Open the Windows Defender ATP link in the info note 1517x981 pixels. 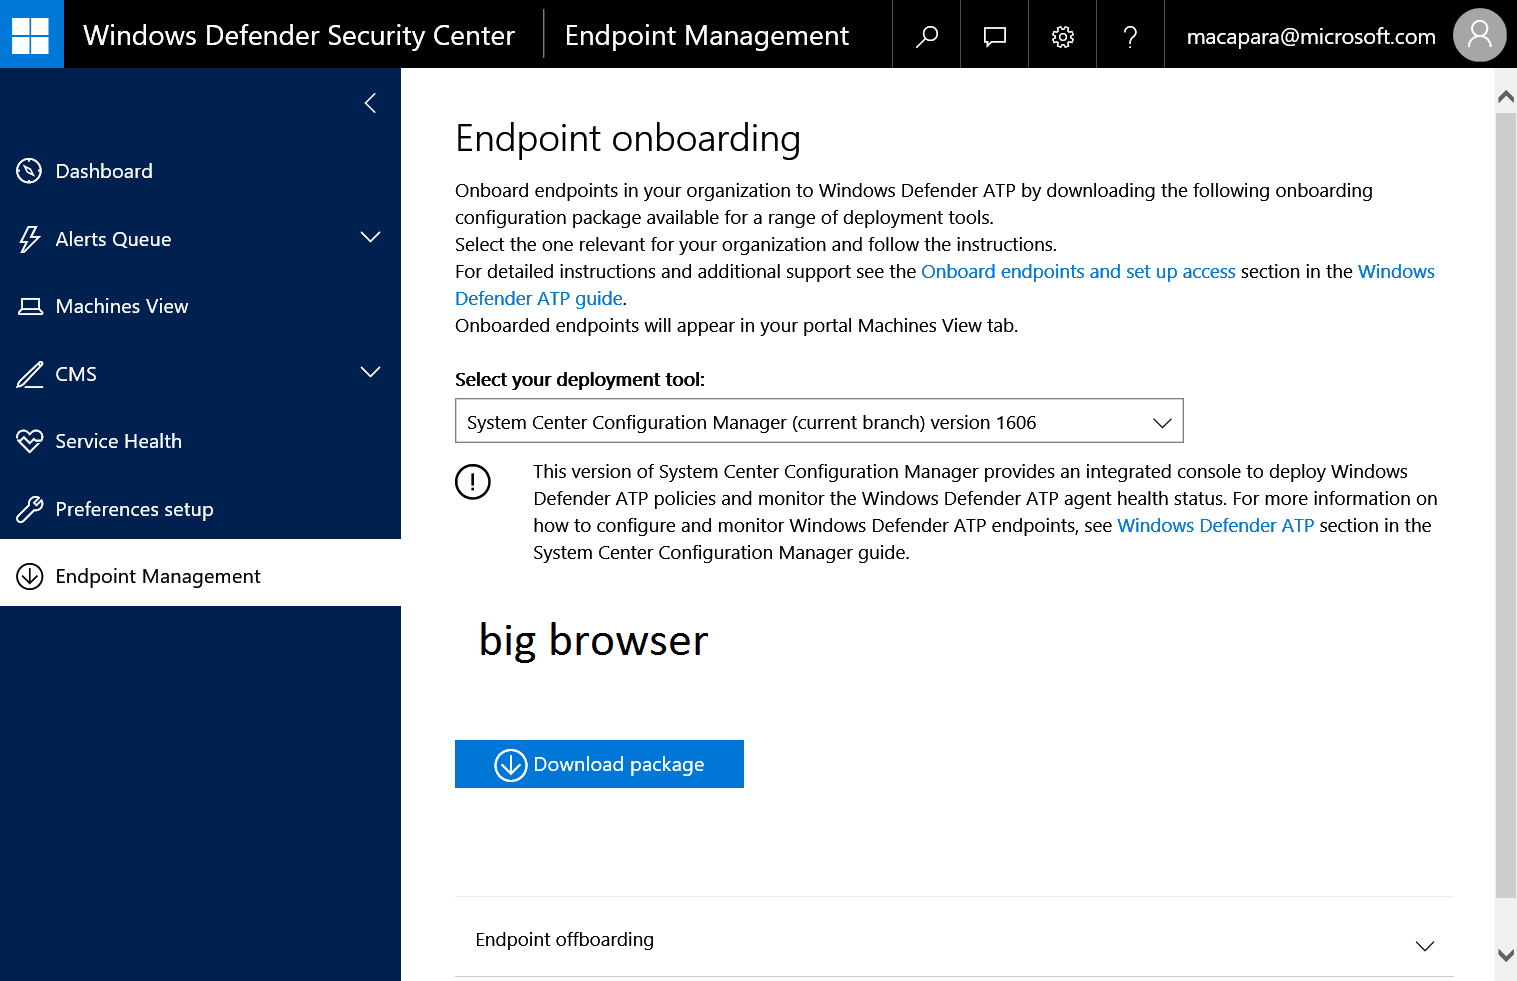[1215, 525]
